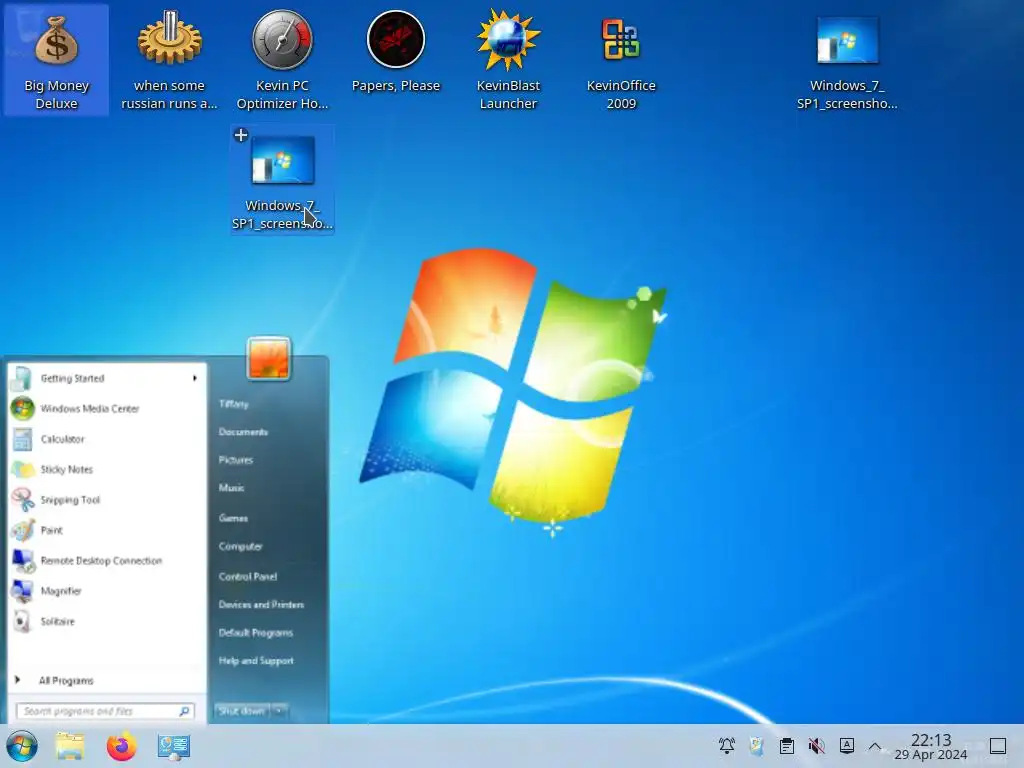Select the golden gear "when some russian runs a..." icon
Image resolution: width=1024 pixels, height=768 pixels.
coord(169,60)
